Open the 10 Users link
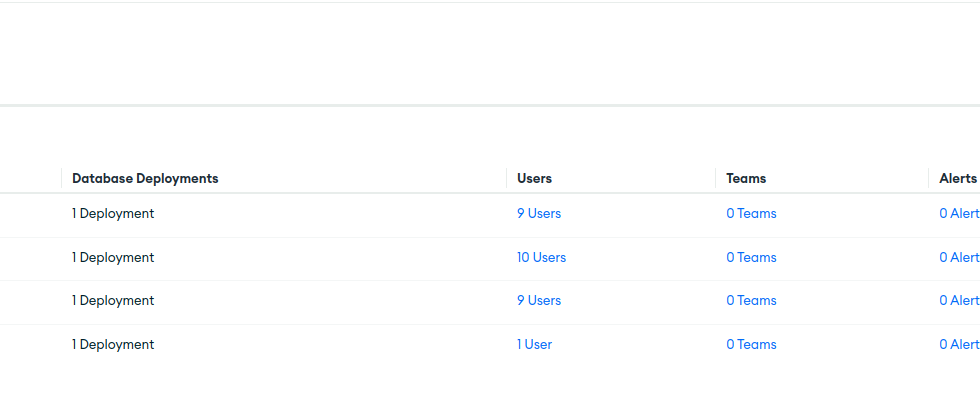This screenshot has width=980, height=393. tap(541, 257)
